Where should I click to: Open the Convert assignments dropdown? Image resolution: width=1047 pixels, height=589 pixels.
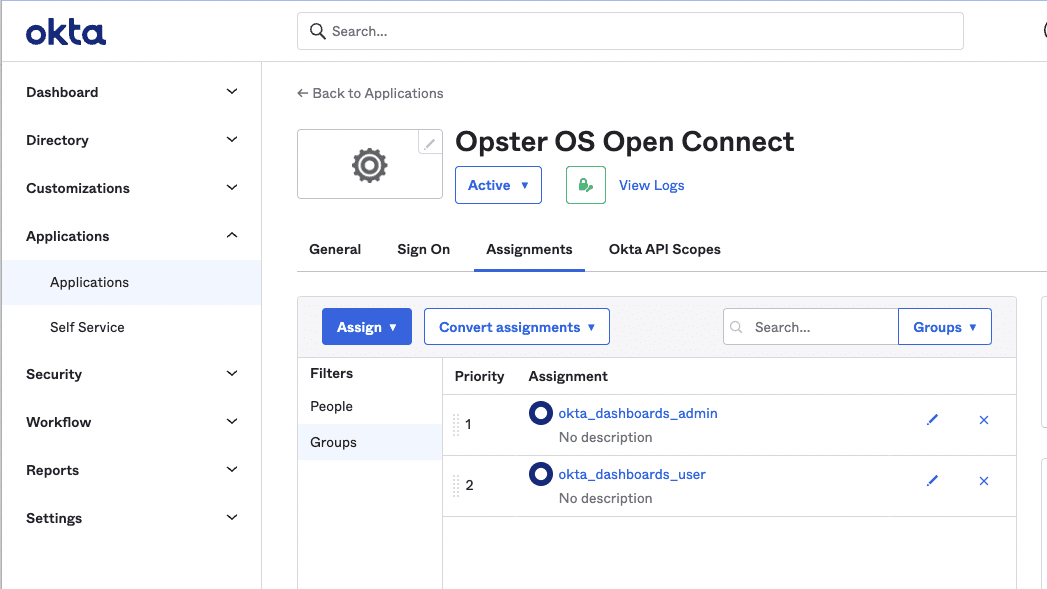pyautogui.click(x=516, y=326)
